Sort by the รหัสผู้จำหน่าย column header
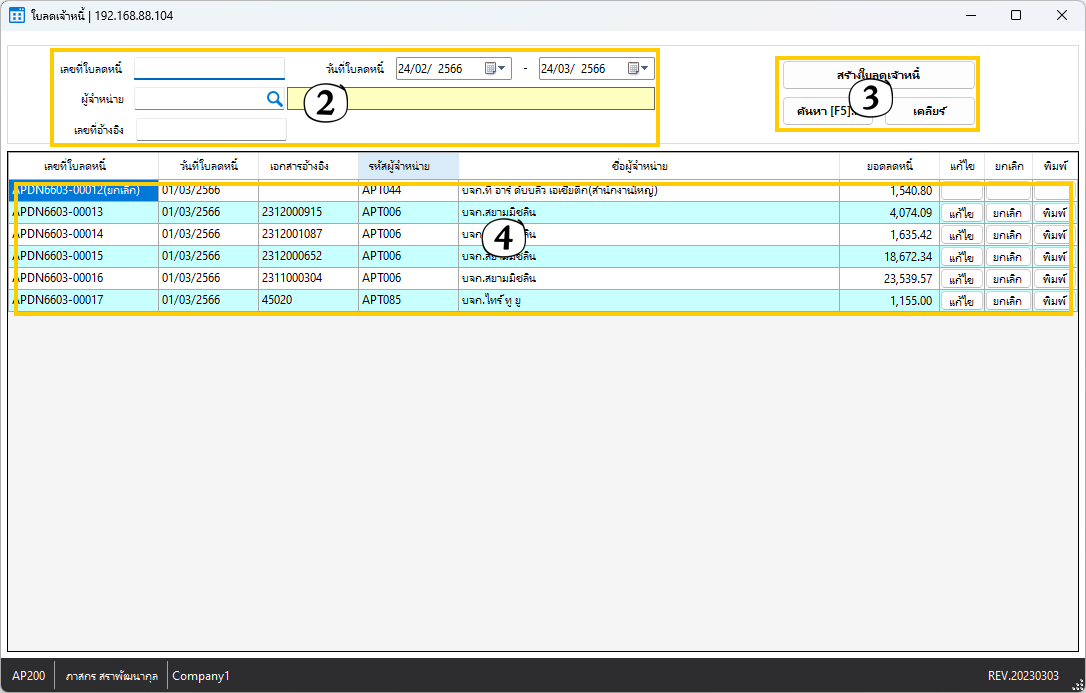Viewport: 1086px width, 693px height. 408,166
